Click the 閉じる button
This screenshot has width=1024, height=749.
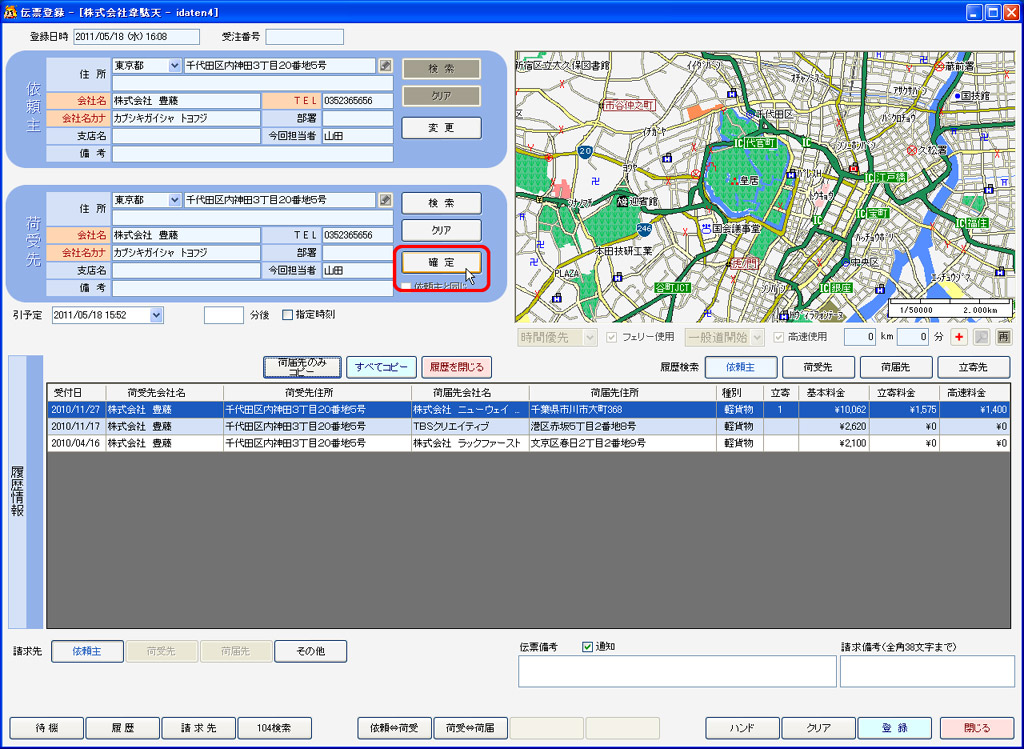click(x=977, y=727)
